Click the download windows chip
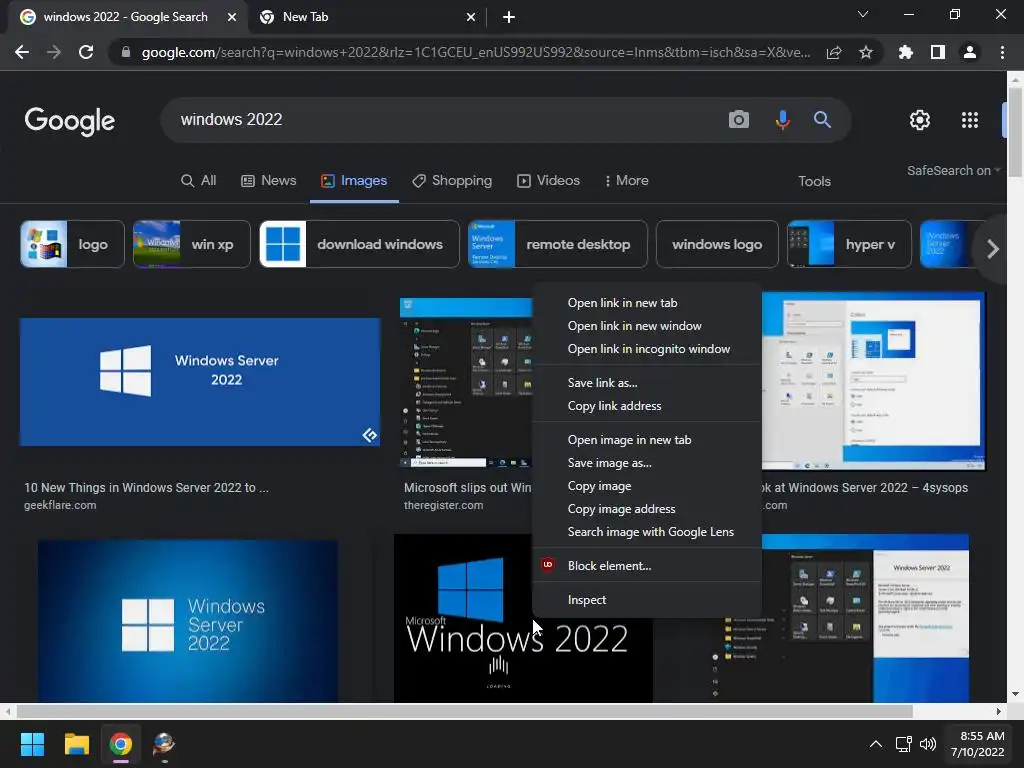Viewport: 1024px width, 768px height. [359, 244]
